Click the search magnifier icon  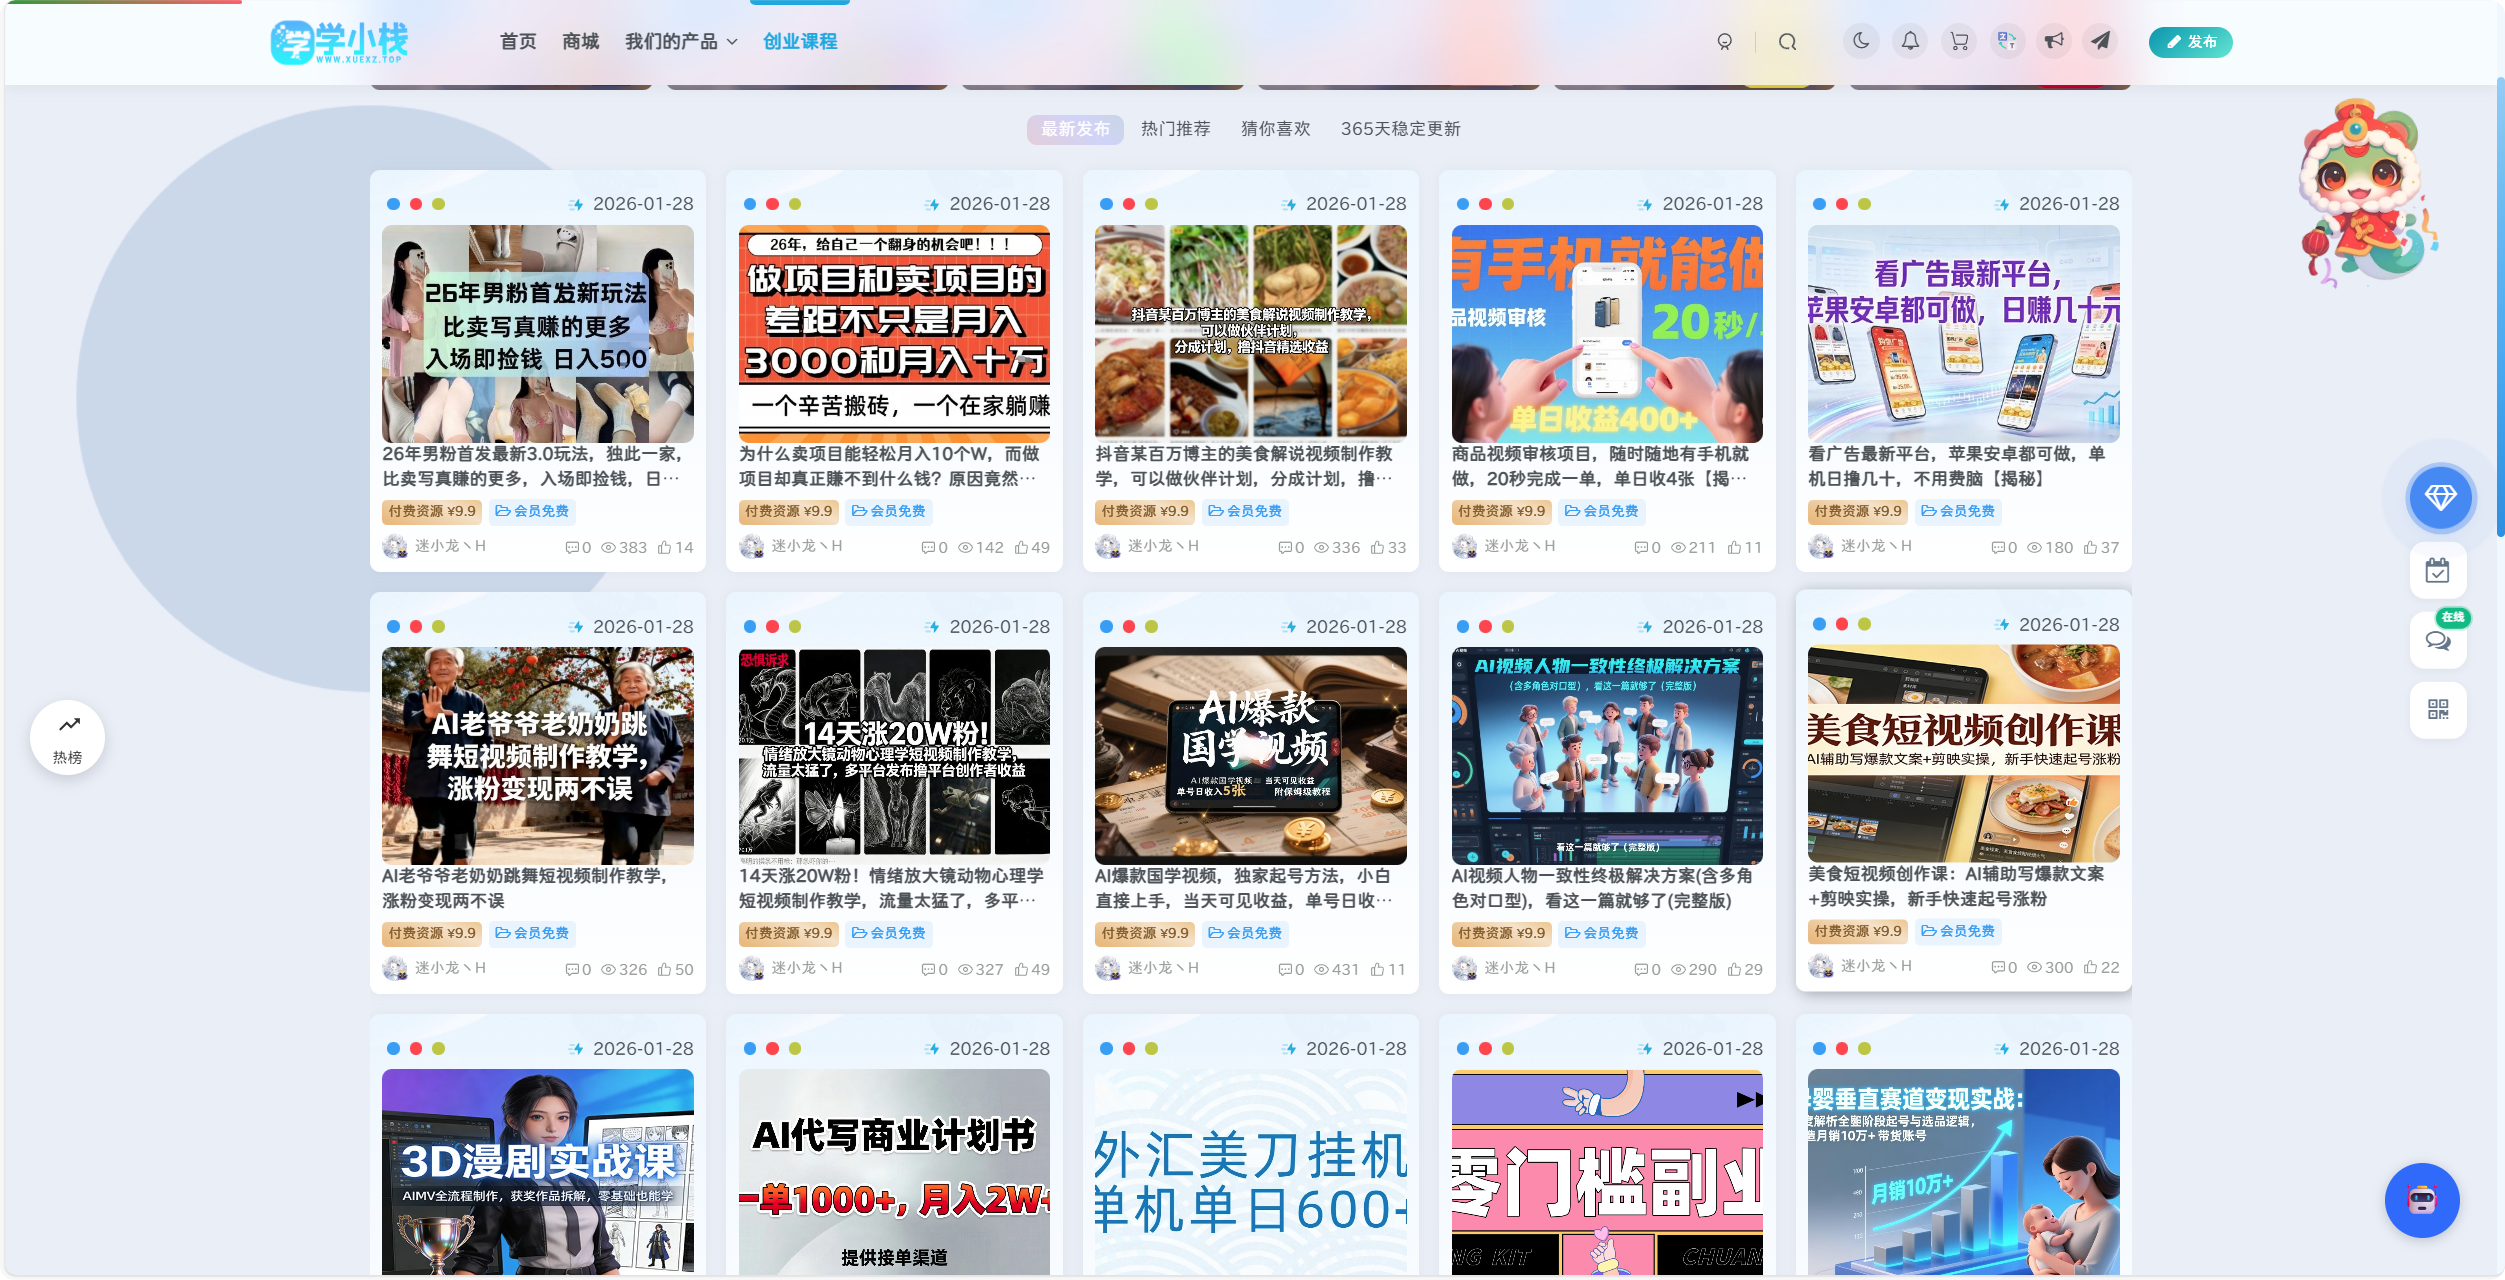tap(1788, 42)
